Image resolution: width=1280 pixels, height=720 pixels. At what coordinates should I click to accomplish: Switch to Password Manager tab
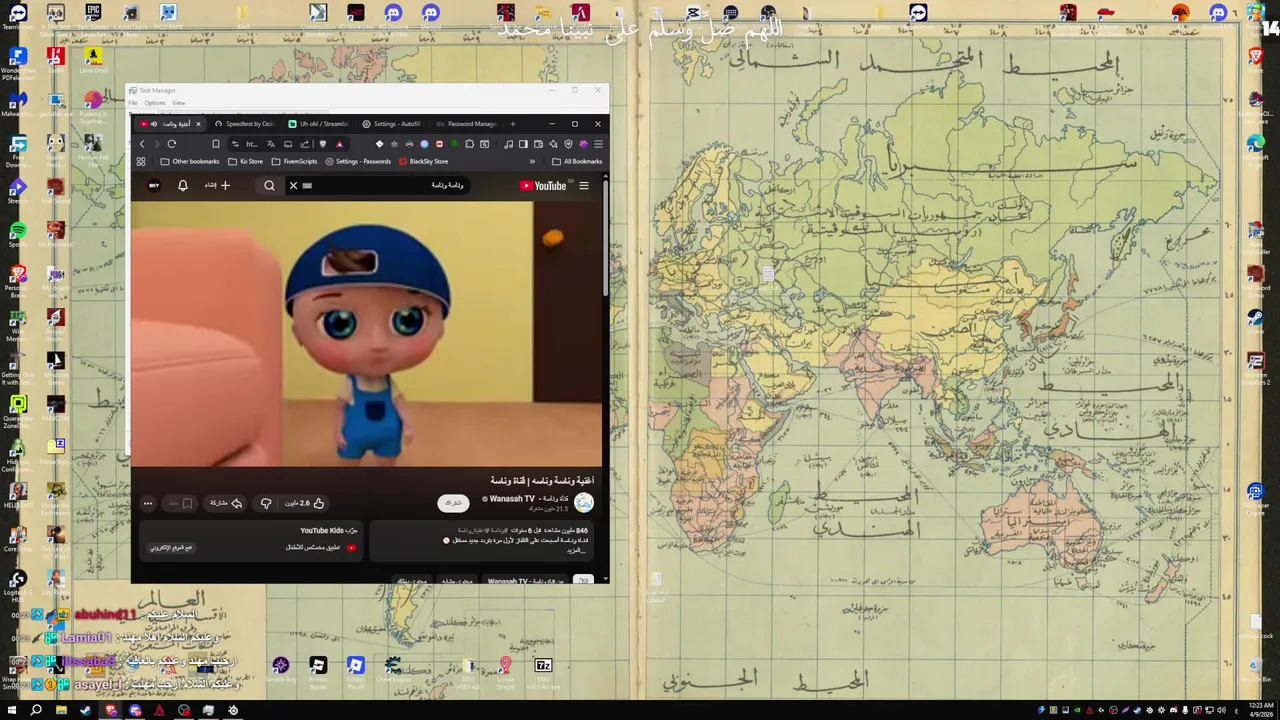tap(466, 124)
